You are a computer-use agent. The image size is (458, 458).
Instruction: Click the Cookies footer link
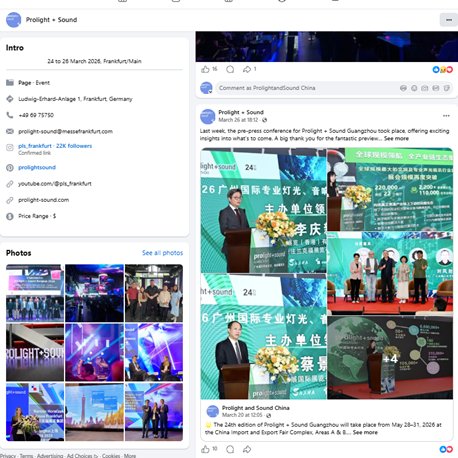(111, 455)
